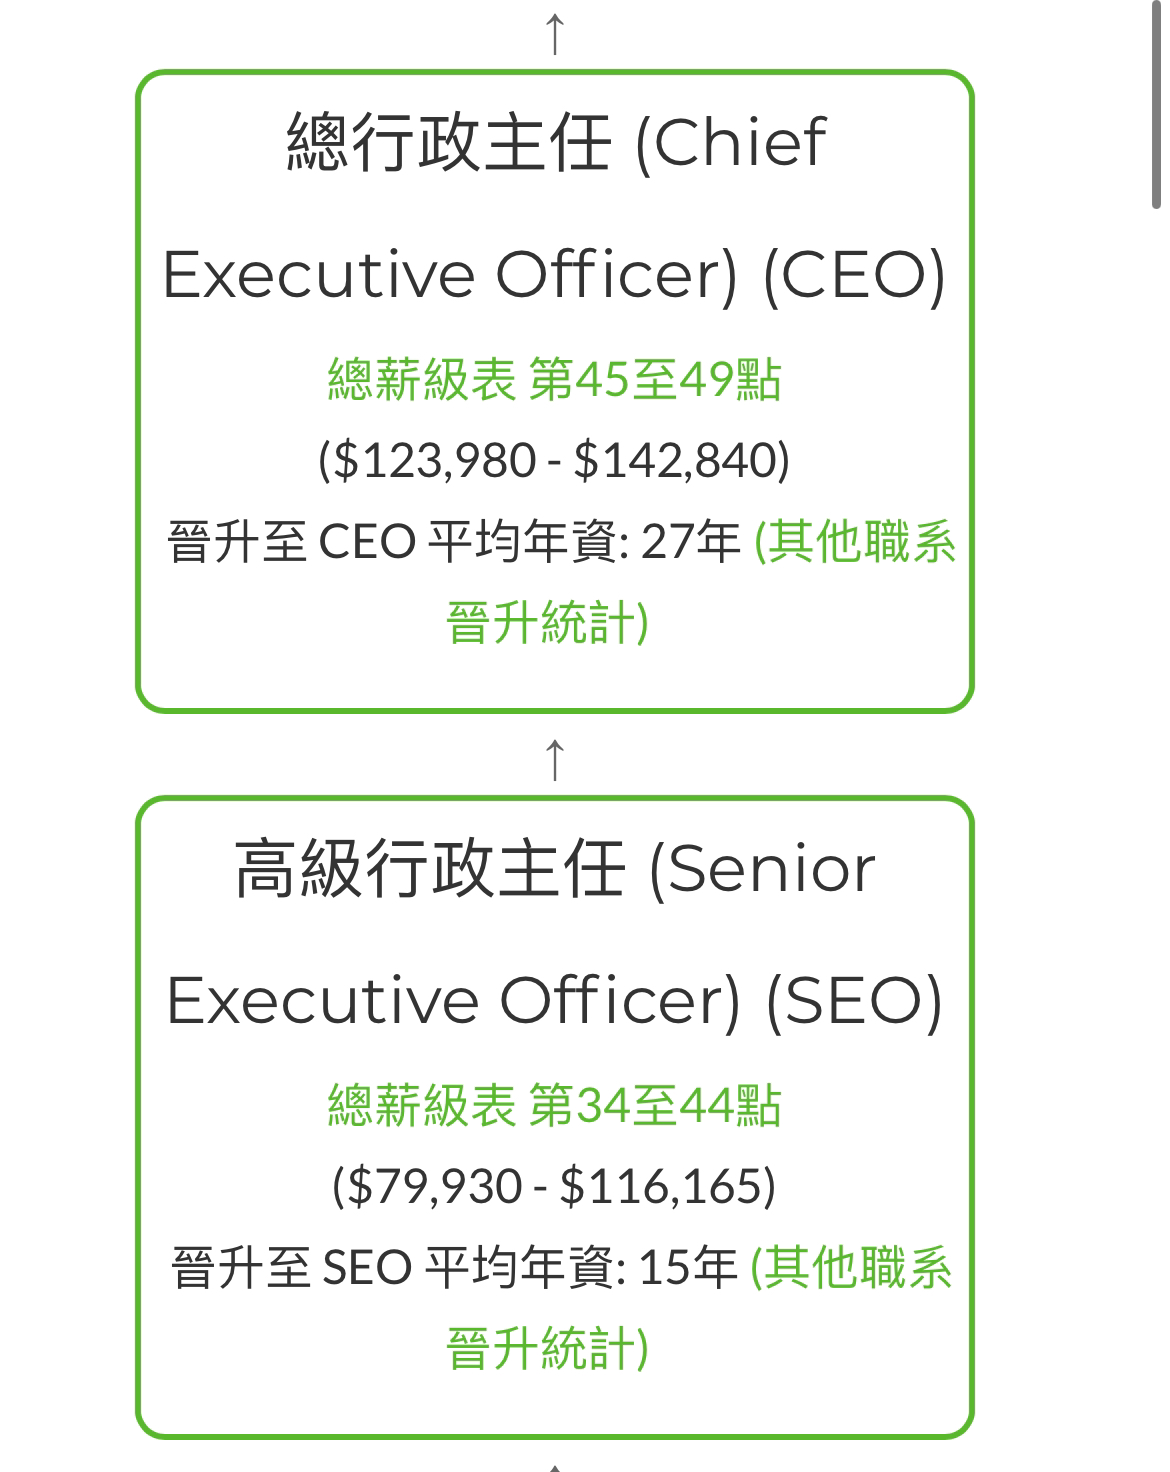Viewport: 1170px width, 1472px height.
Task: Click the salary range $79,930 - $116,165
Action: (554, 1186)
